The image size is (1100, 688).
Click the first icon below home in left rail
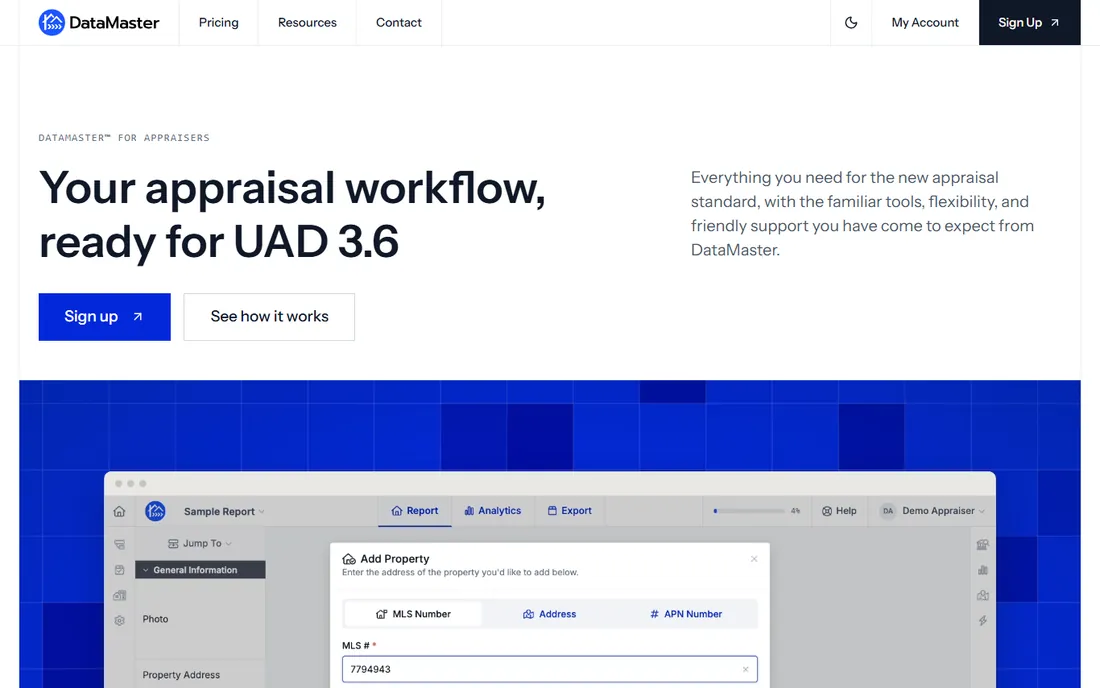(119, 544)
